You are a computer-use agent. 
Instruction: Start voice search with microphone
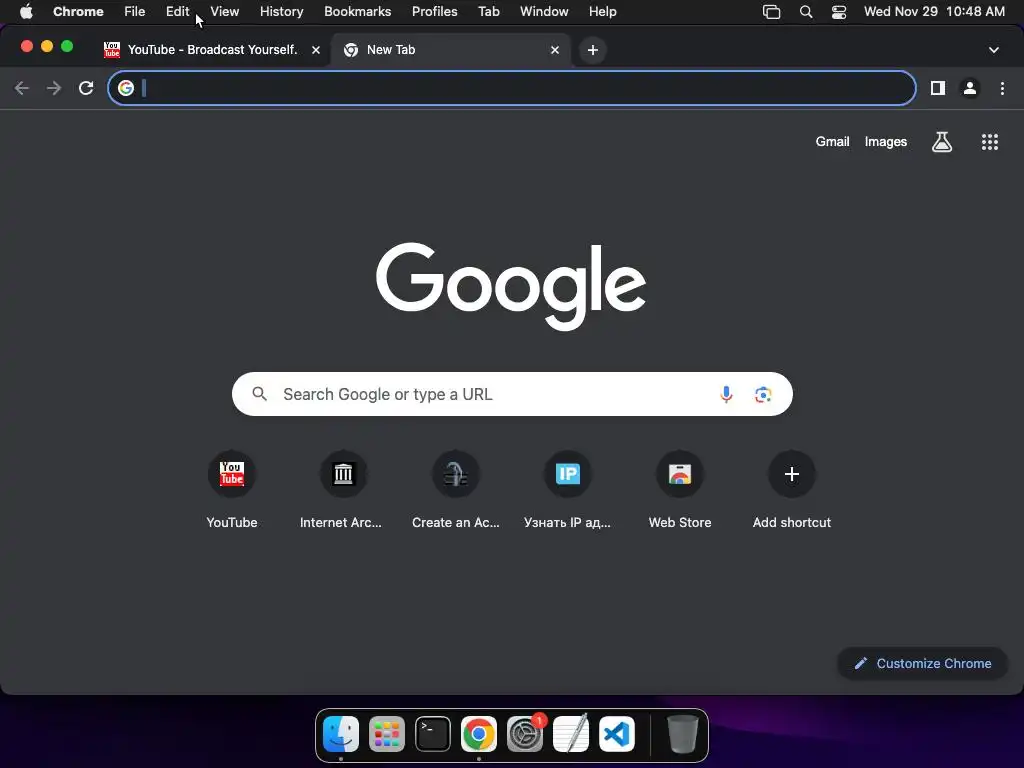726,394
